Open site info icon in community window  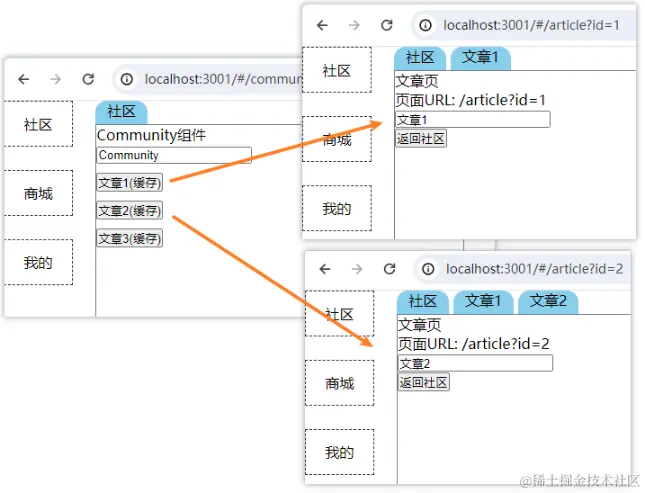click(127, 79)
